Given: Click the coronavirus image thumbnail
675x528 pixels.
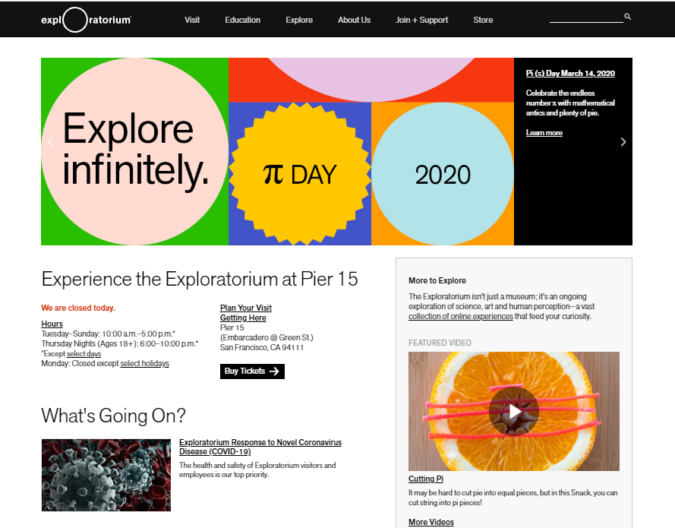Looking at the screenshot, I should click(106, 475).
